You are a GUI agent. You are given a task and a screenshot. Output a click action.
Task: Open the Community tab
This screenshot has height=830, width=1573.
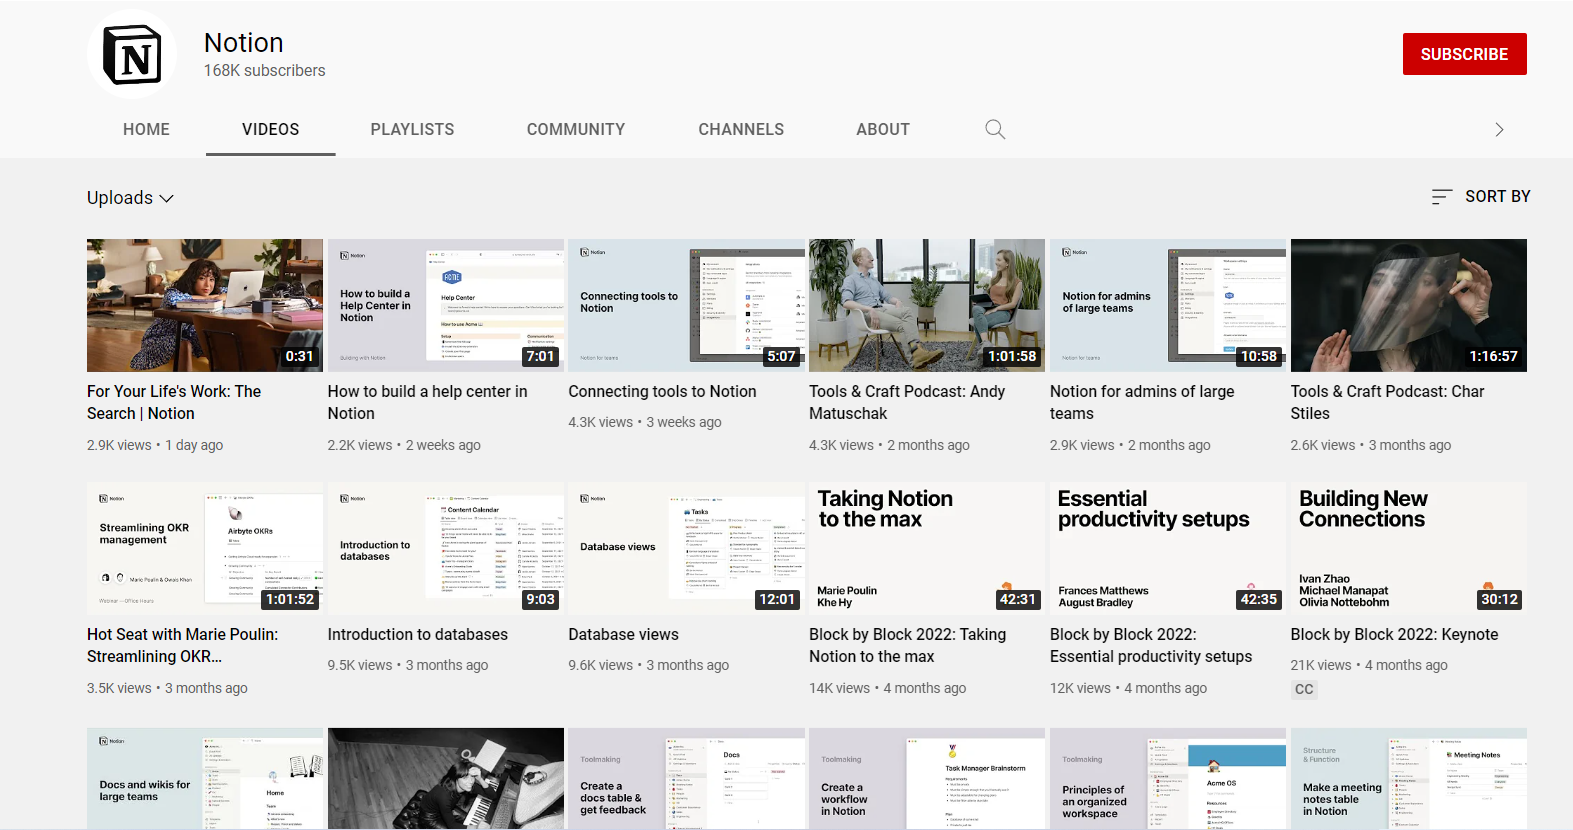point(576,129)
